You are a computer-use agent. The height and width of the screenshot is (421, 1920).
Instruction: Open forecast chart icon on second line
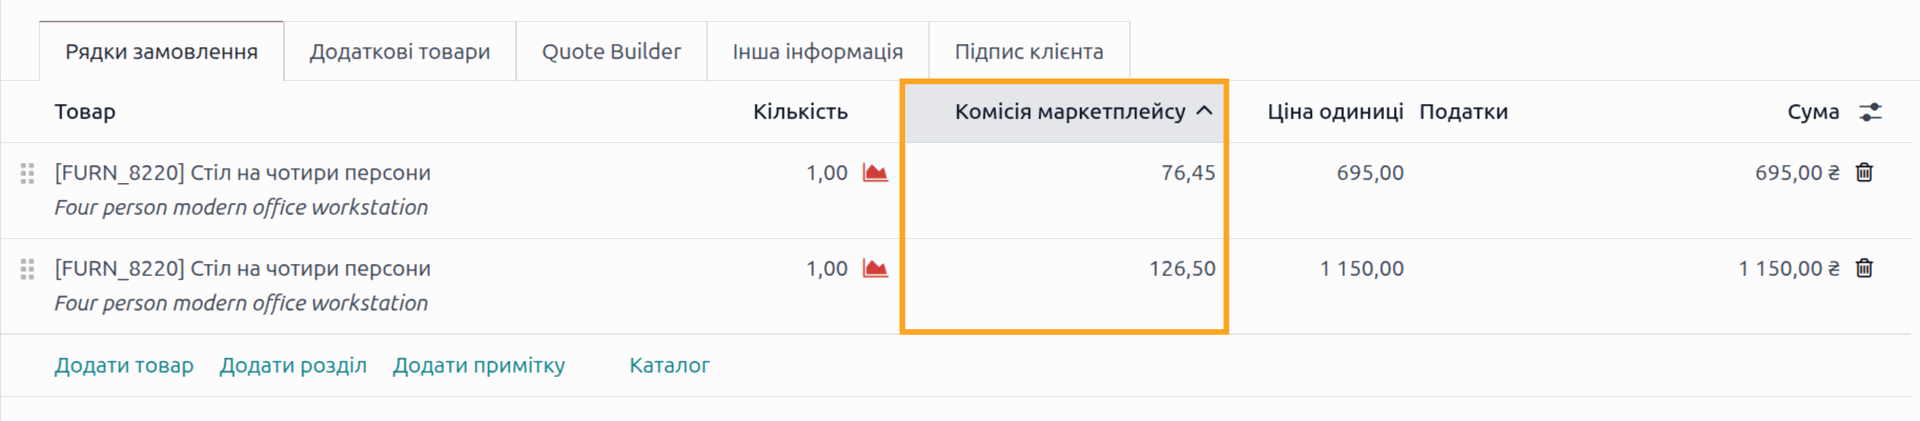tap(875, 269)
